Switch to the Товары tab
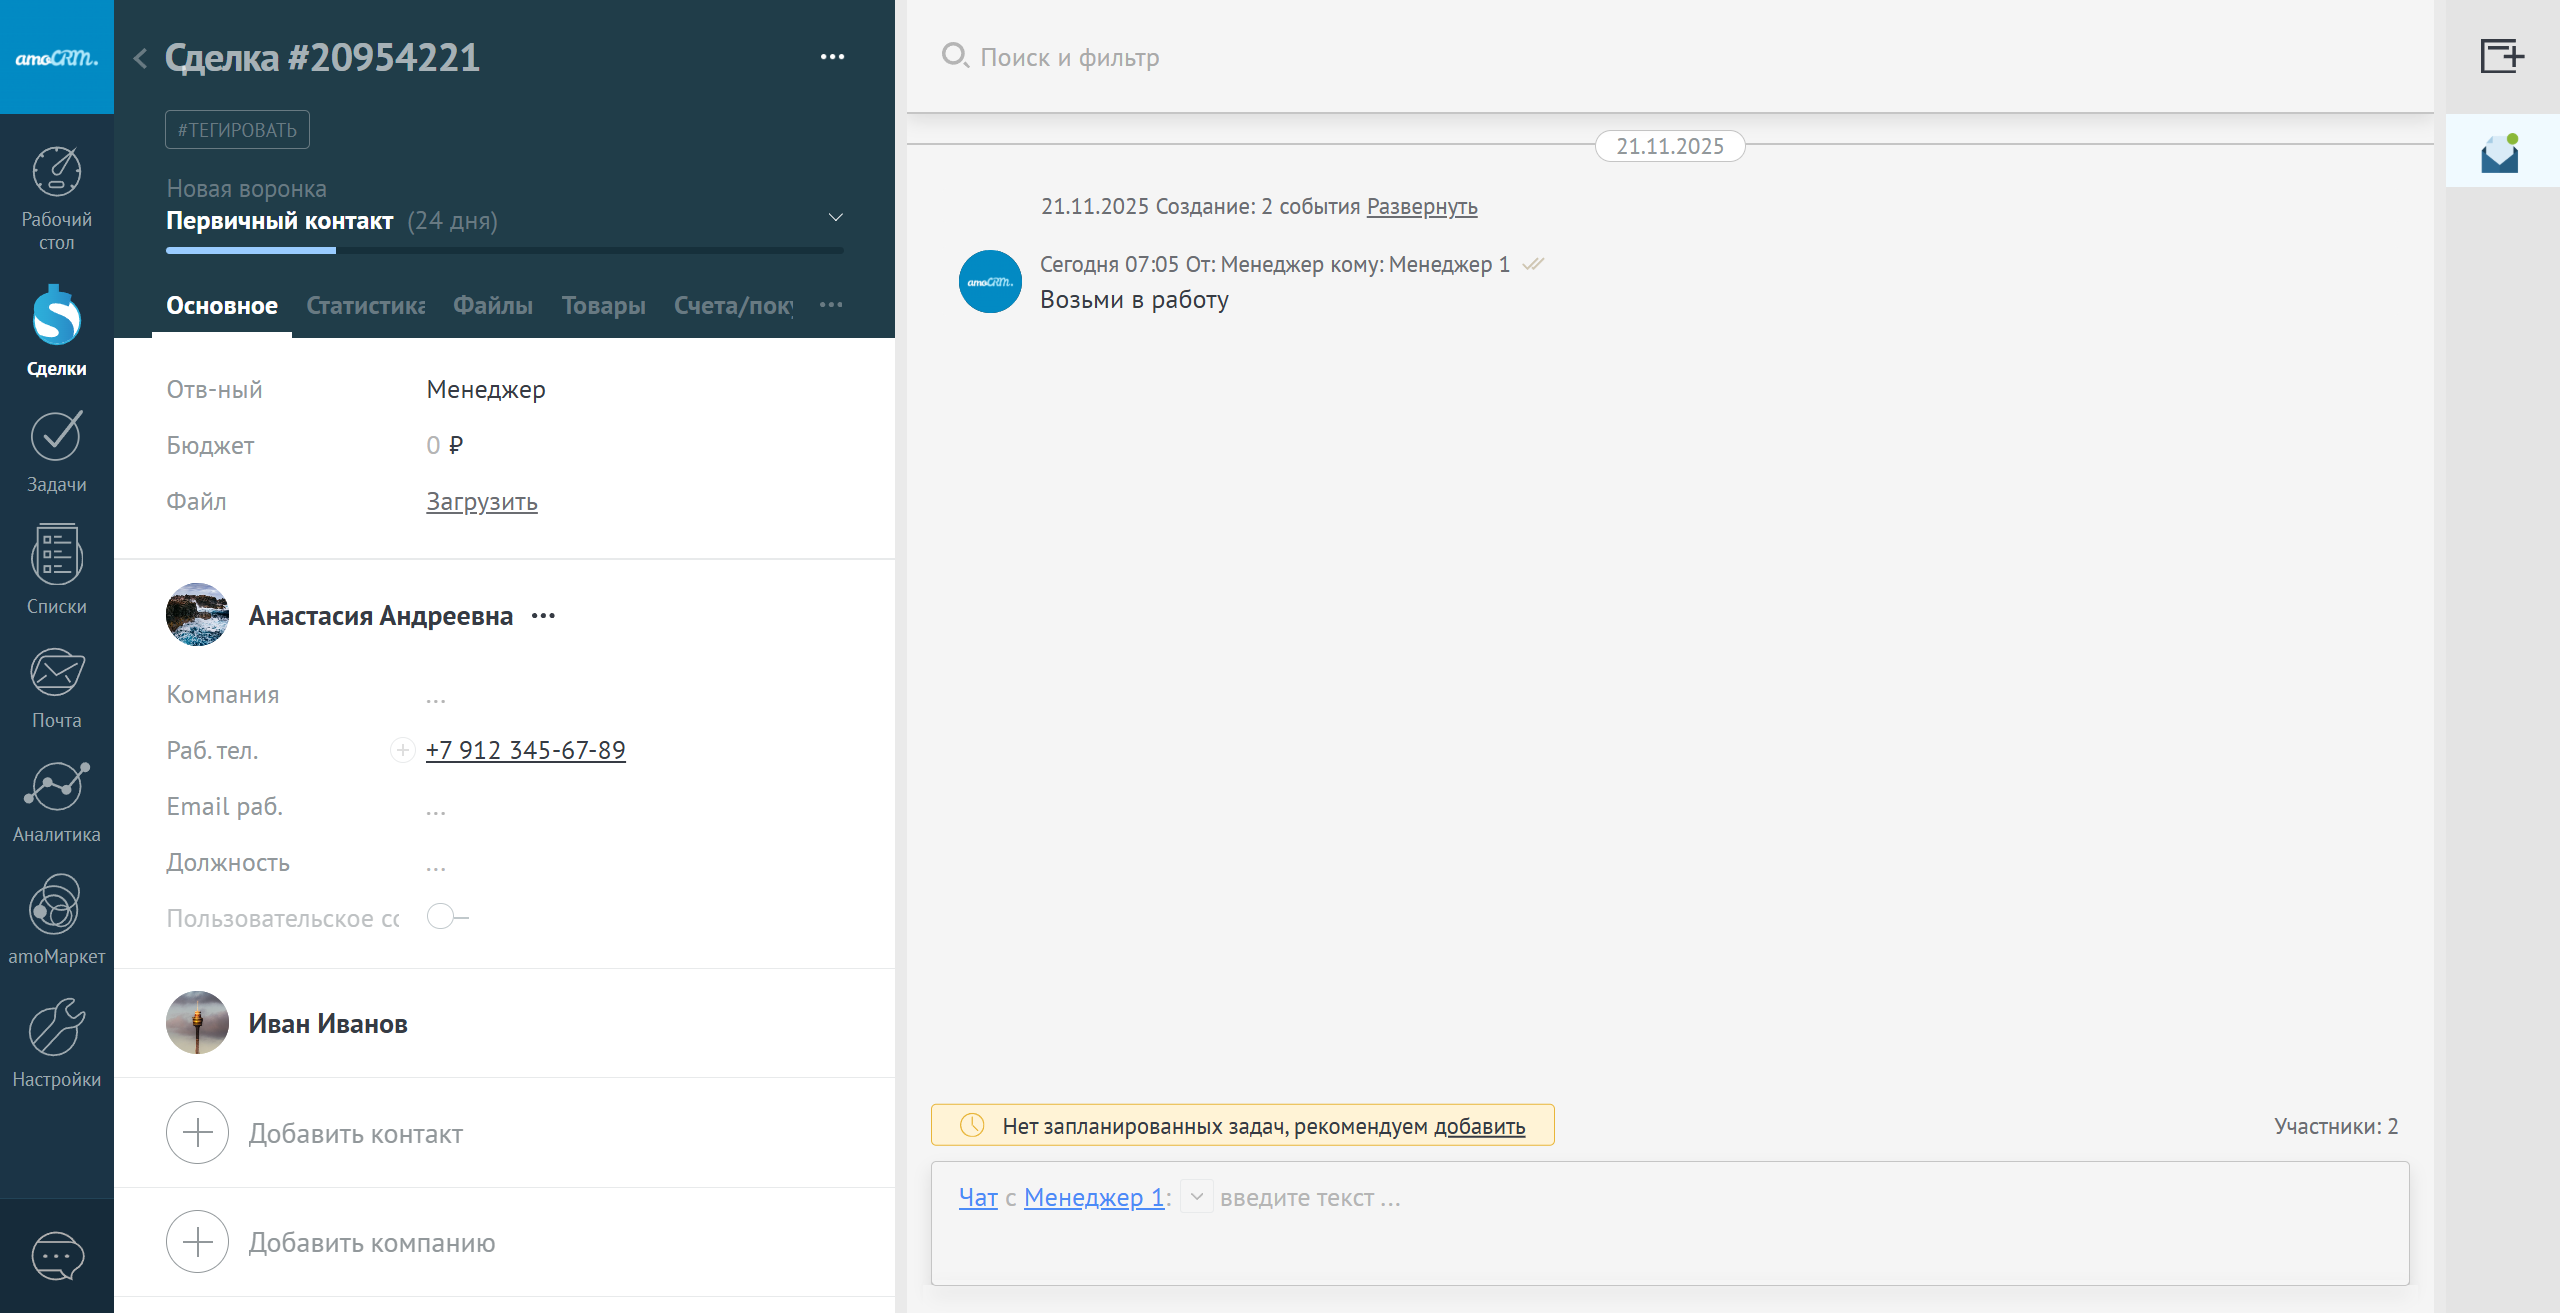 click(x=603, y=306)
